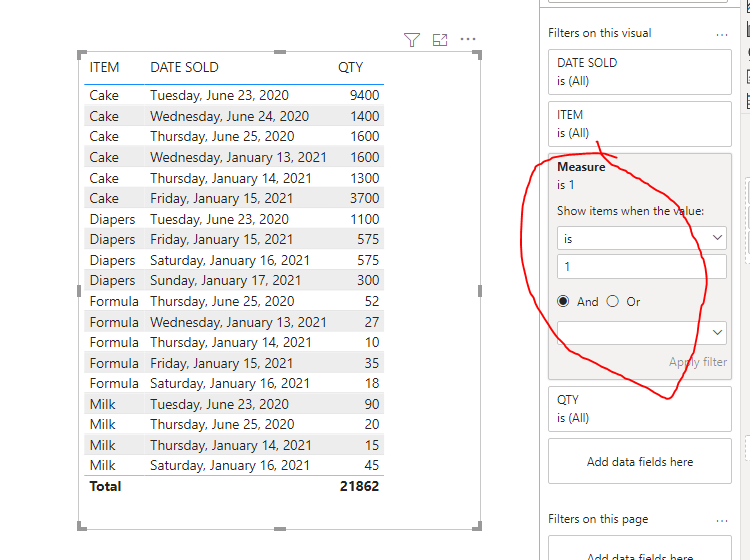Sort by the DATE SOLD column header

(184, 67)
